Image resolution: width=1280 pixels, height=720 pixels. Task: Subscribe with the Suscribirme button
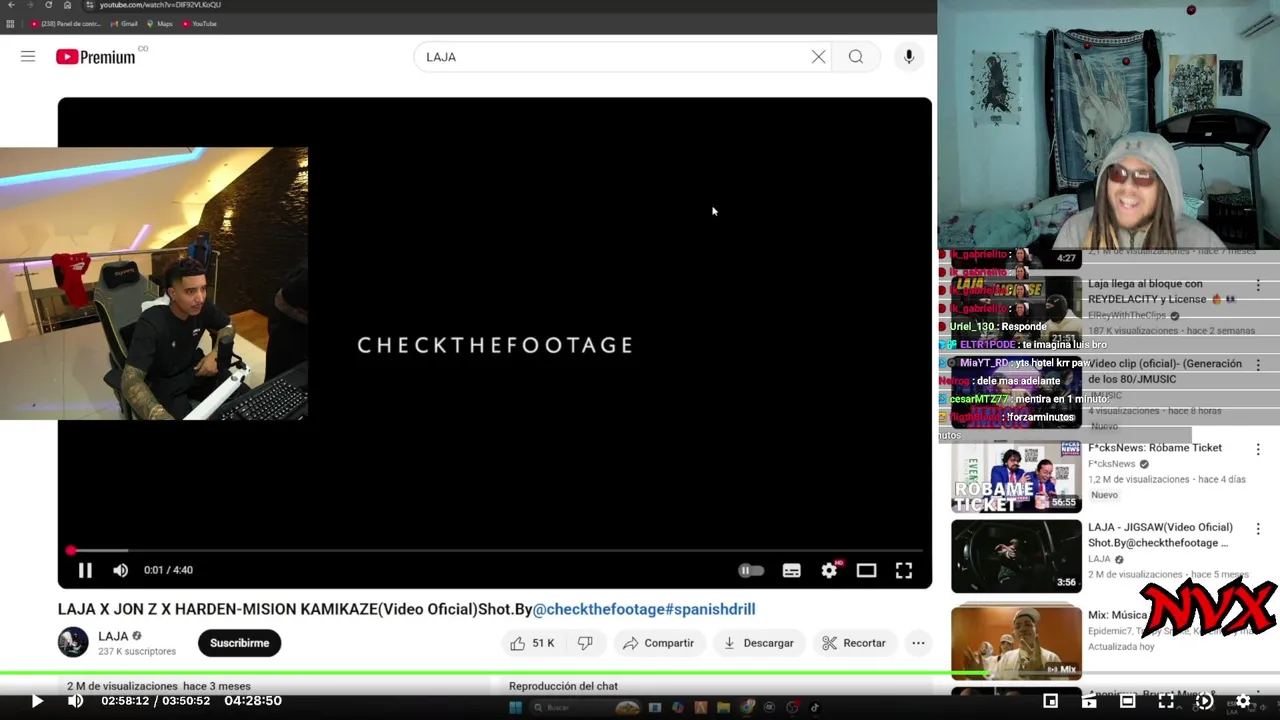pyautogui.click(x=239, y=643)
